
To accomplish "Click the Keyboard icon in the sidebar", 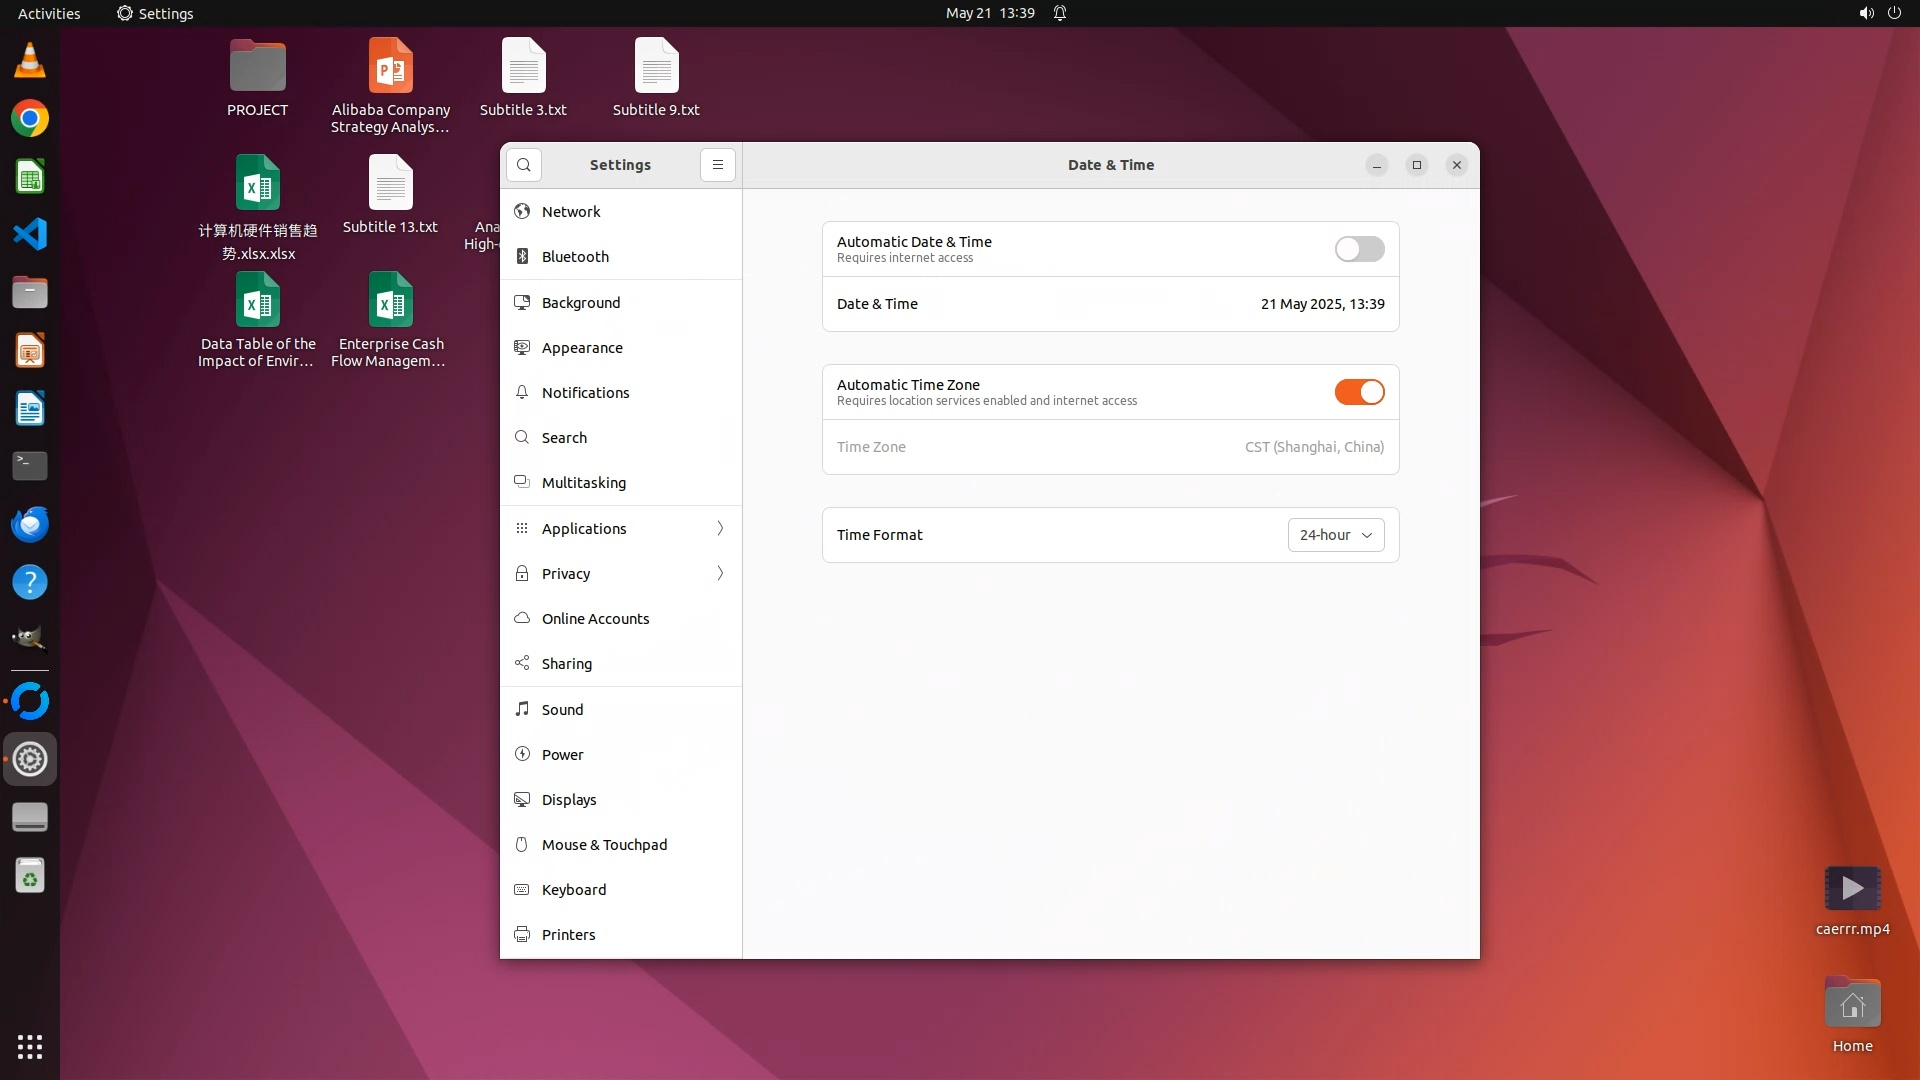I will pos(522,890).
